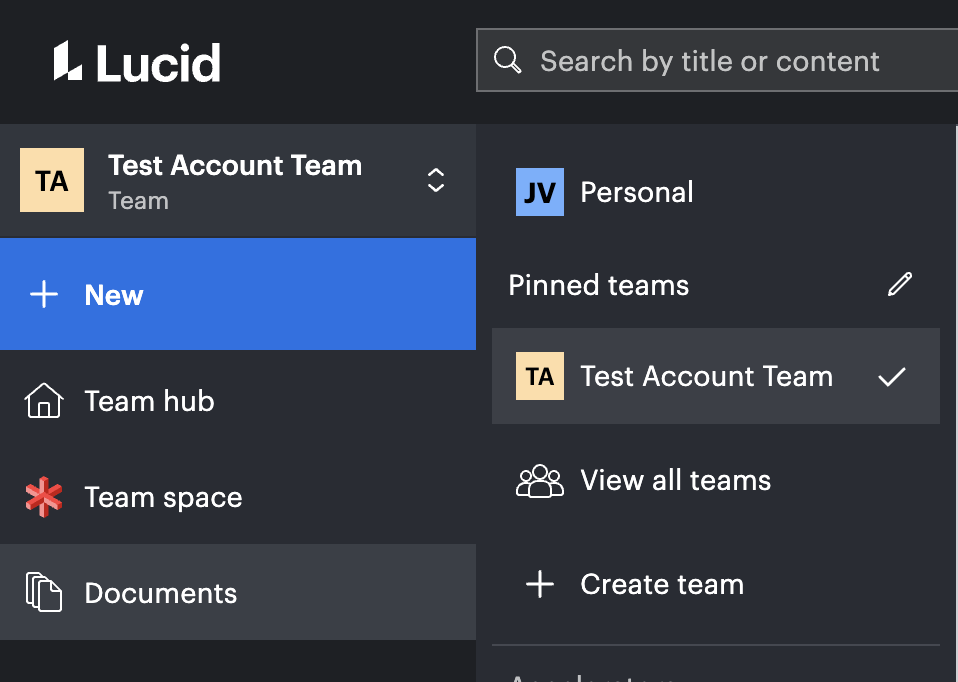Image resolution: width=958 pixels, height=682 pixels.
Task: Click the Create team option
Action: 715,584
